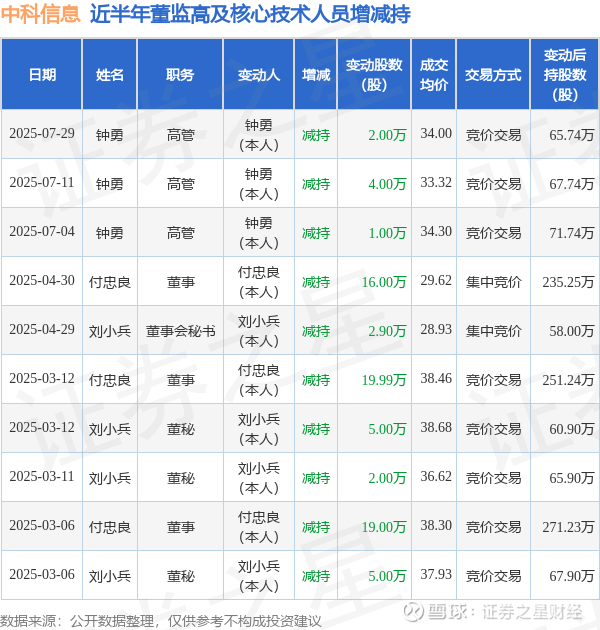
Task: Click 钟勇 name in the 2025-07-29 row
Action: click(109, 135)
